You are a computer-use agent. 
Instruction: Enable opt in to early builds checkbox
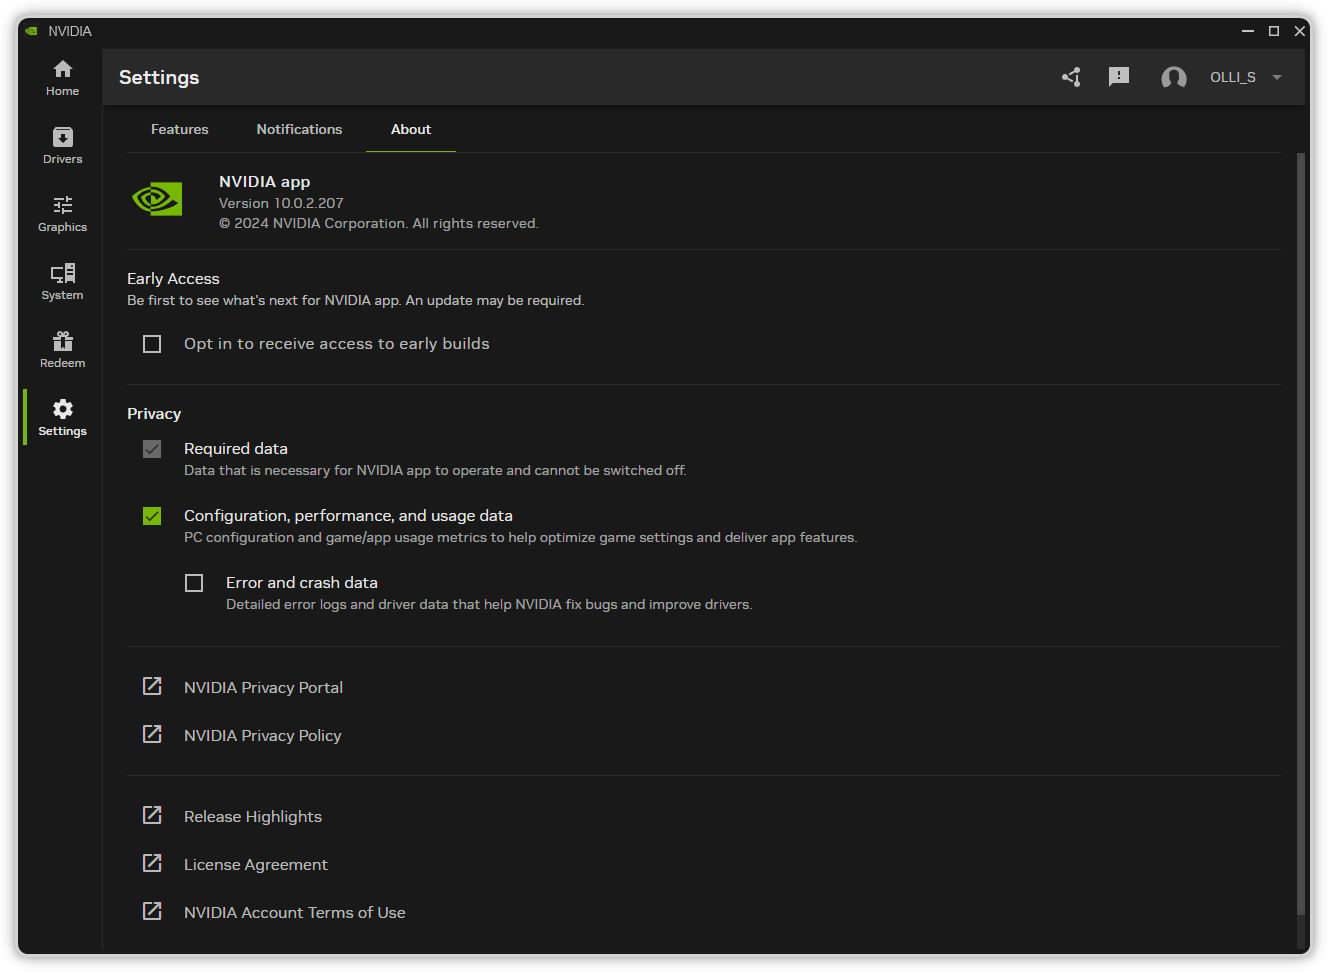coord(152,344)
